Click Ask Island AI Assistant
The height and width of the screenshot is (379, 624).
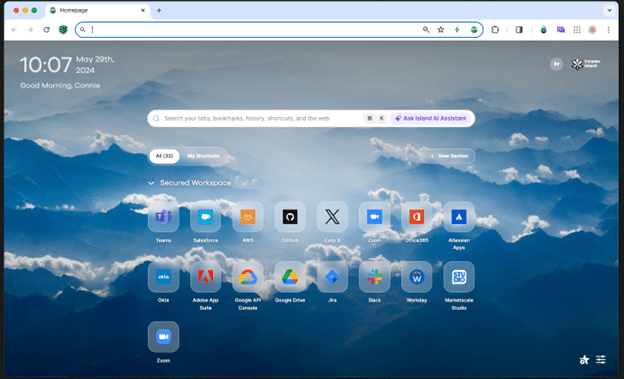431,118
